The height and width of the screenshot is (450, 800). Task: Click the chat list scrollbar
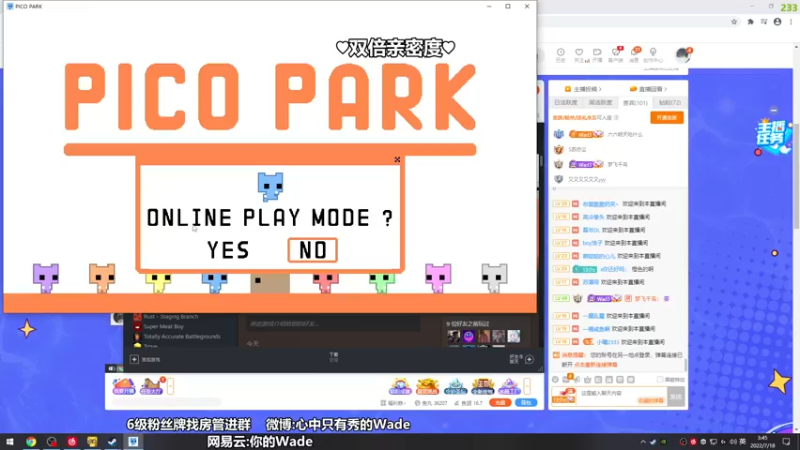[x=685, y=364]
